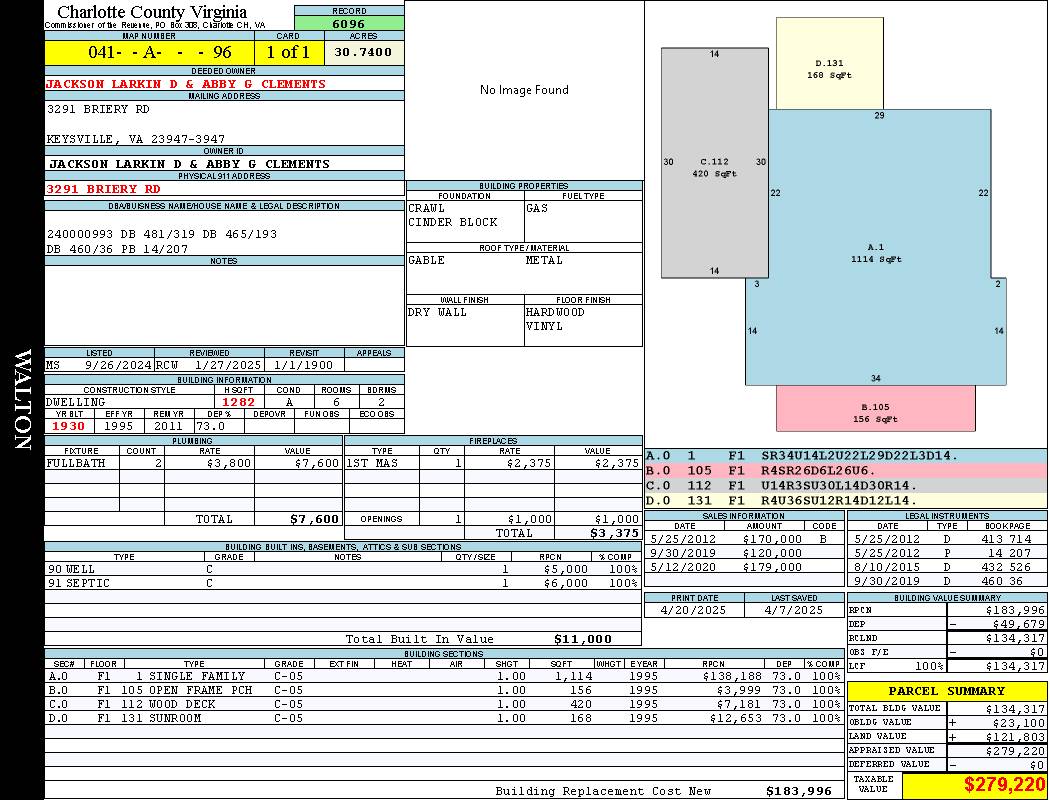Select the 90 WELL built-in row

[x=343, y=569]
